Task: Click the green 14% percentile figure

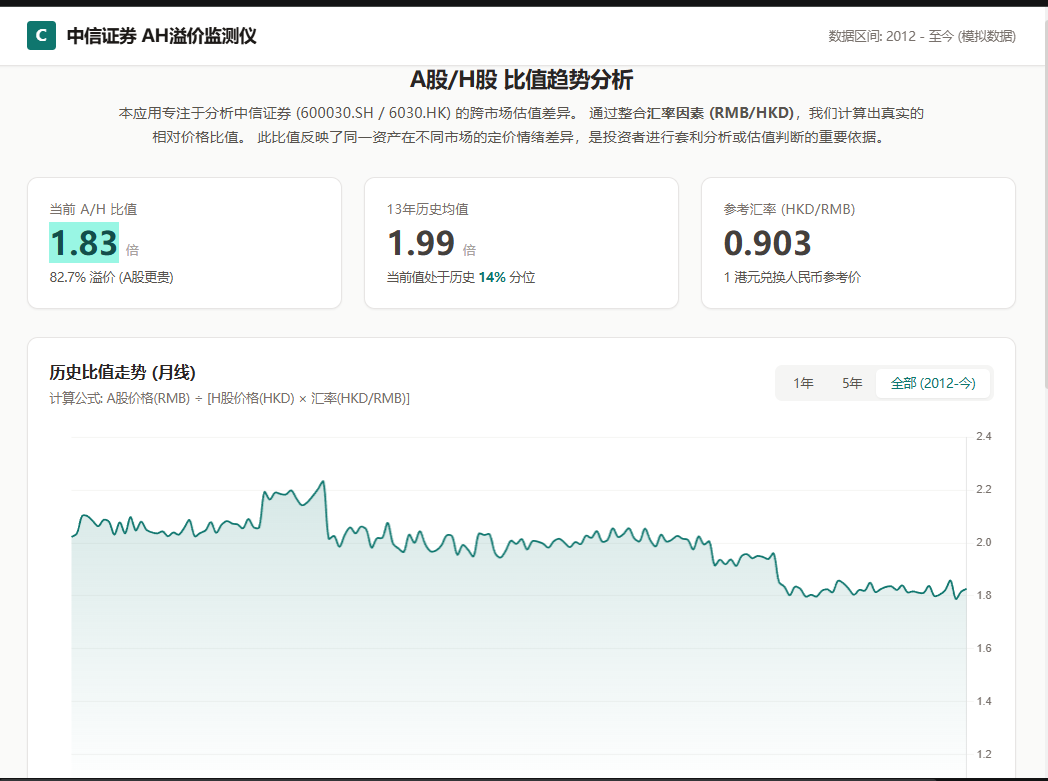Action: 491,277
